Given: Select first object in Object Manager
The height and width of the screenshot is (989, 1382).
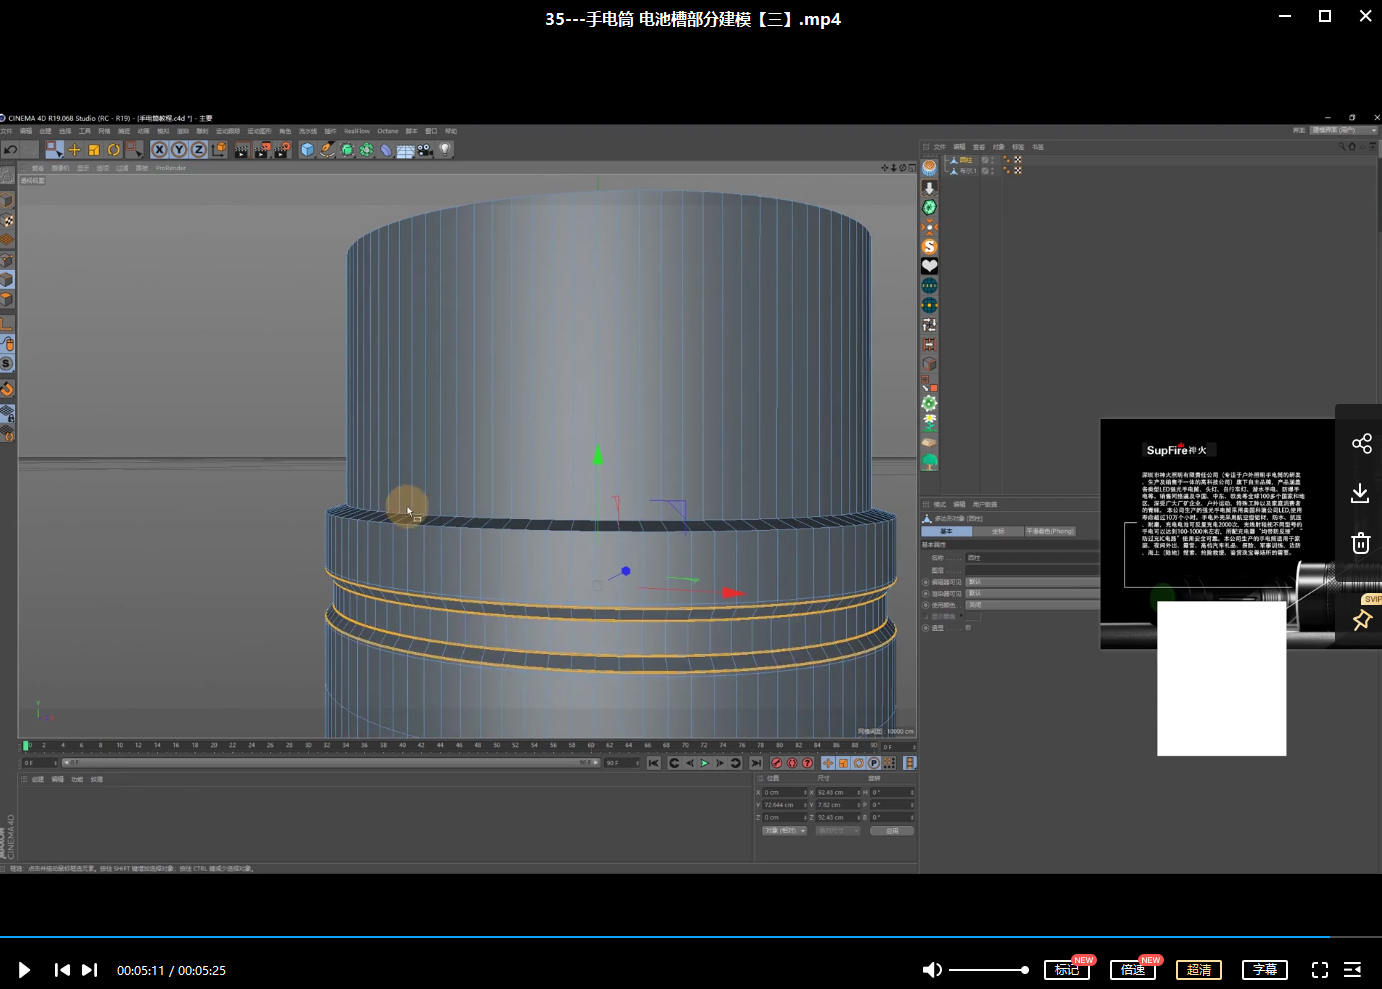Looking at the screenshot, I should click(x=966, y=160).
